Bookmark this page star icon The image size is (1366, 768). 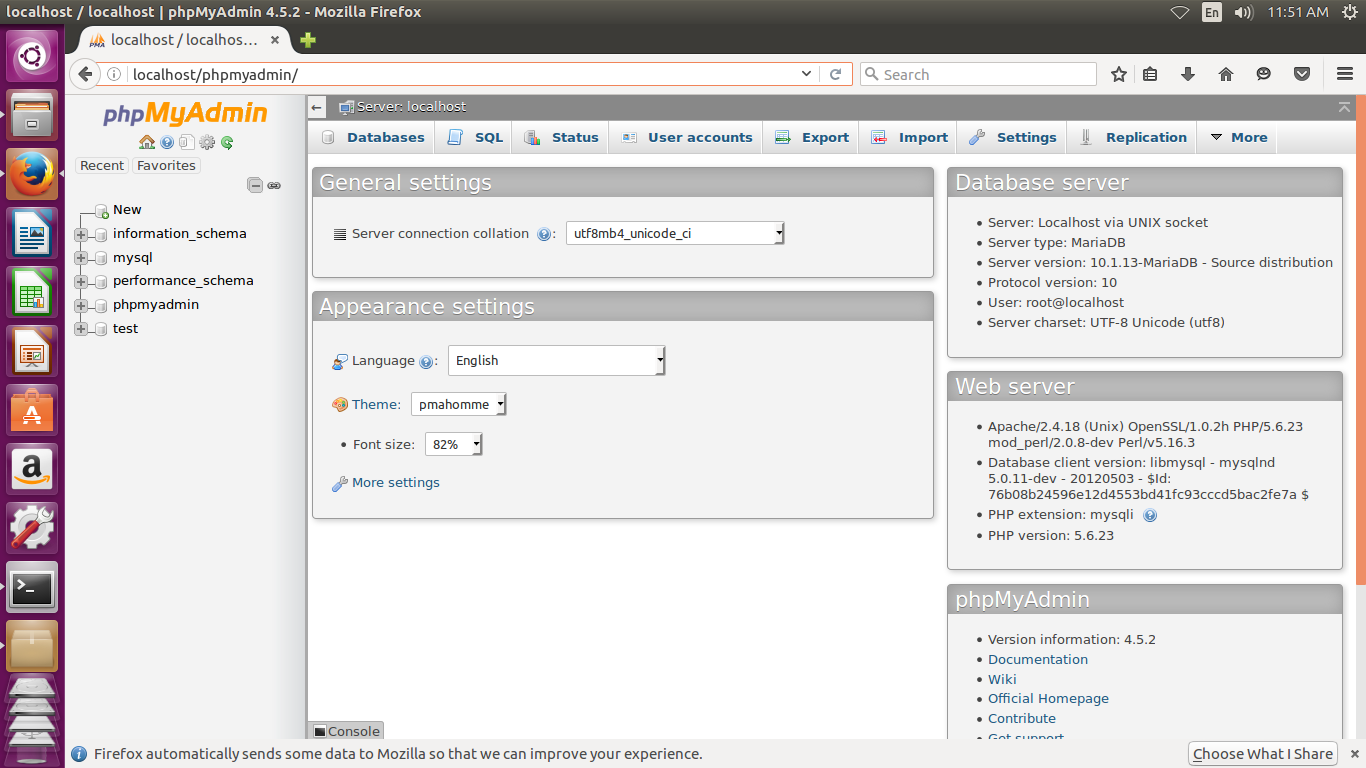(x=1119, y=74)
